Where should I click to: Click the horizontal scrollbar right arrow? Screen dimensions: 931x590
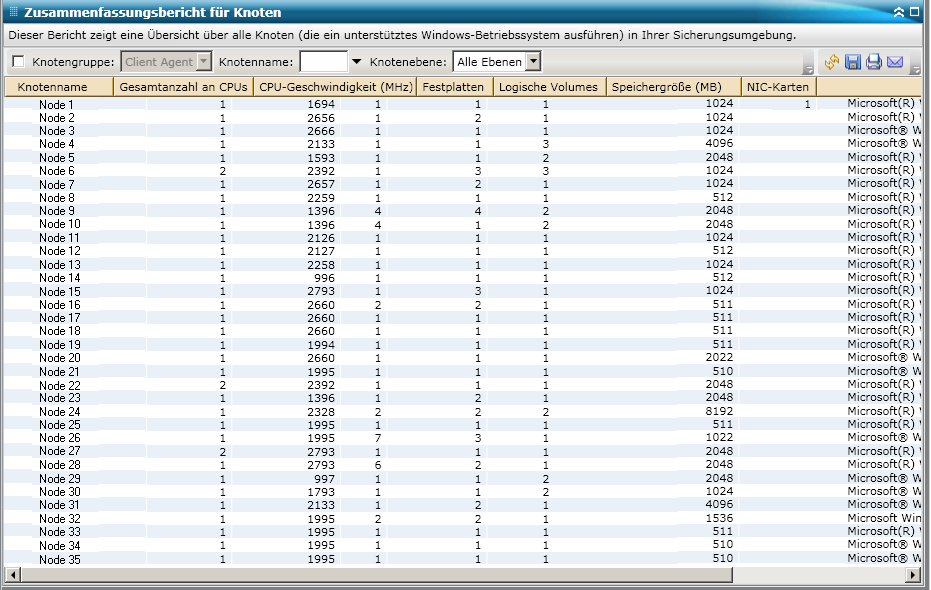pos(912,575)
